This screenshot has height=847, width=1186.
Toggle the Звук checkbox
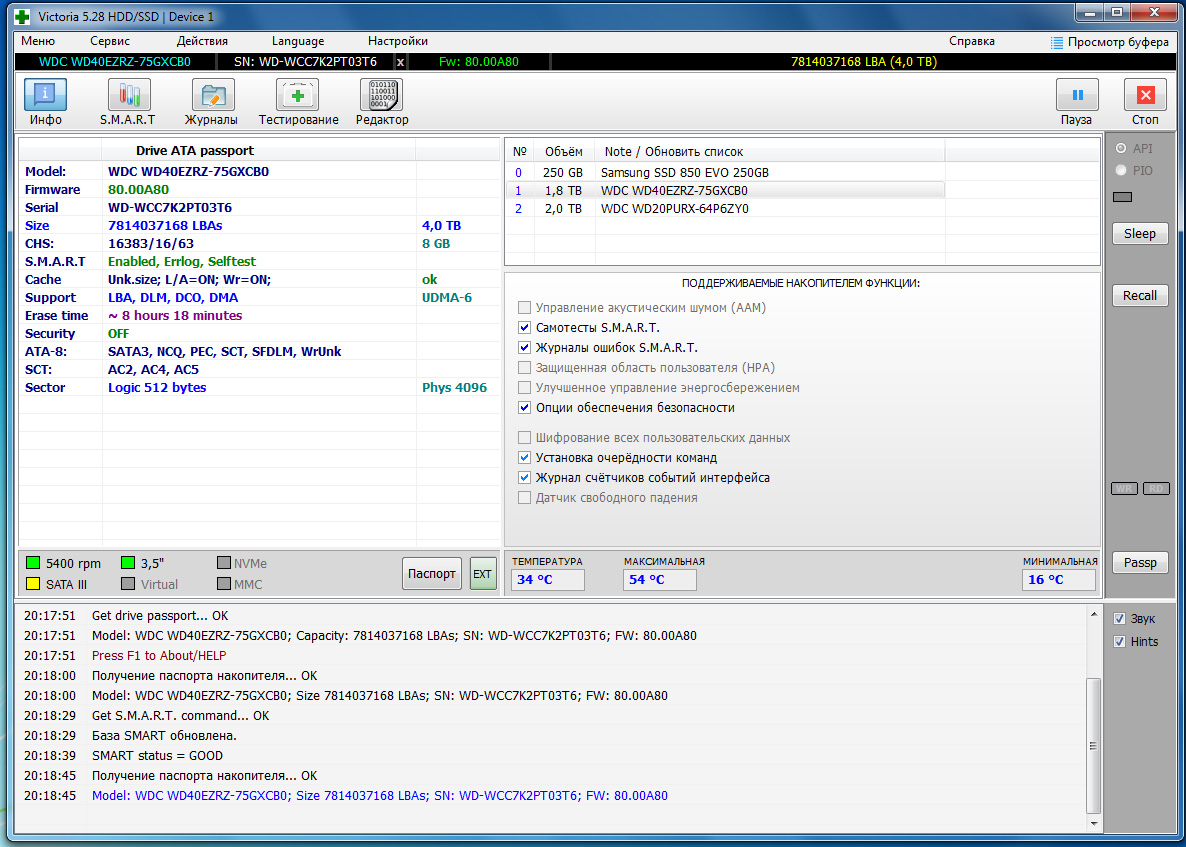(1120, 619)
